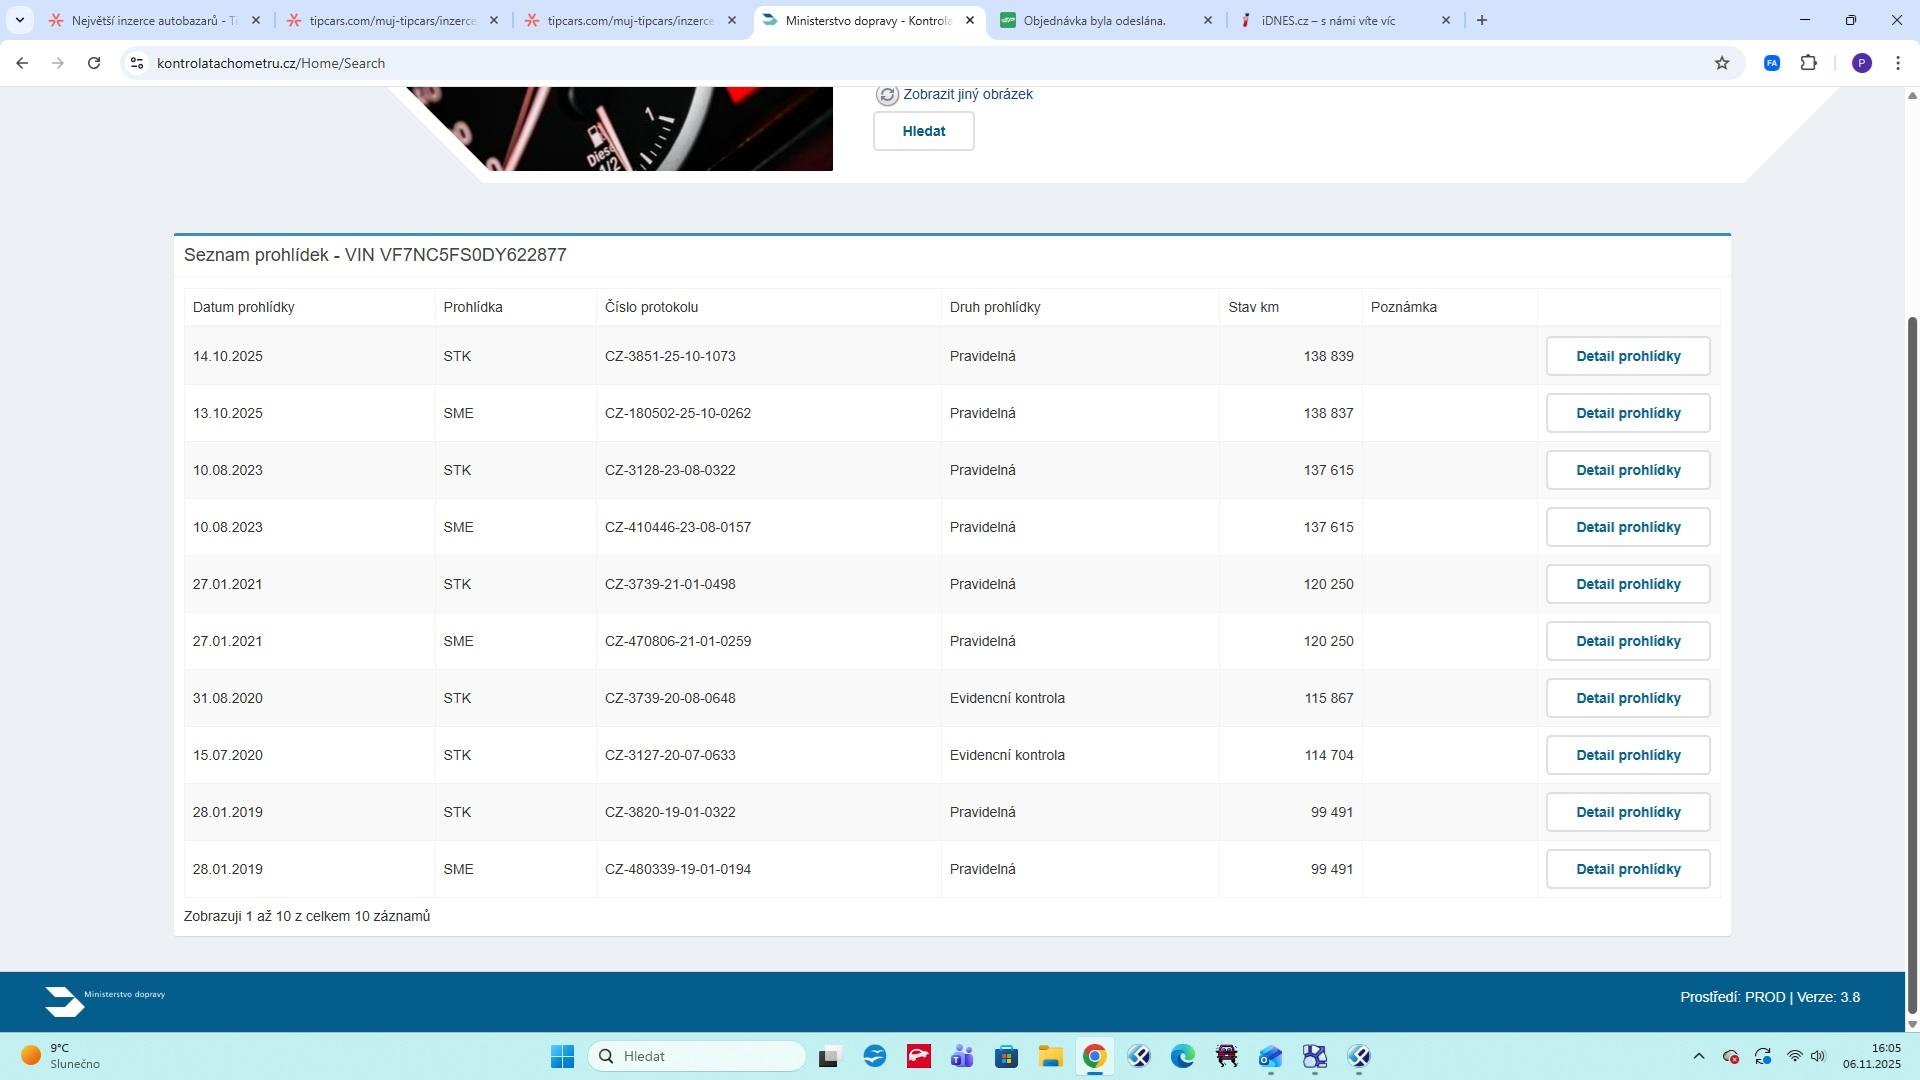The image size is (1920, 1080).
Task: Click the Zobrazit jiný obrázek link
Action: [967, 94]
